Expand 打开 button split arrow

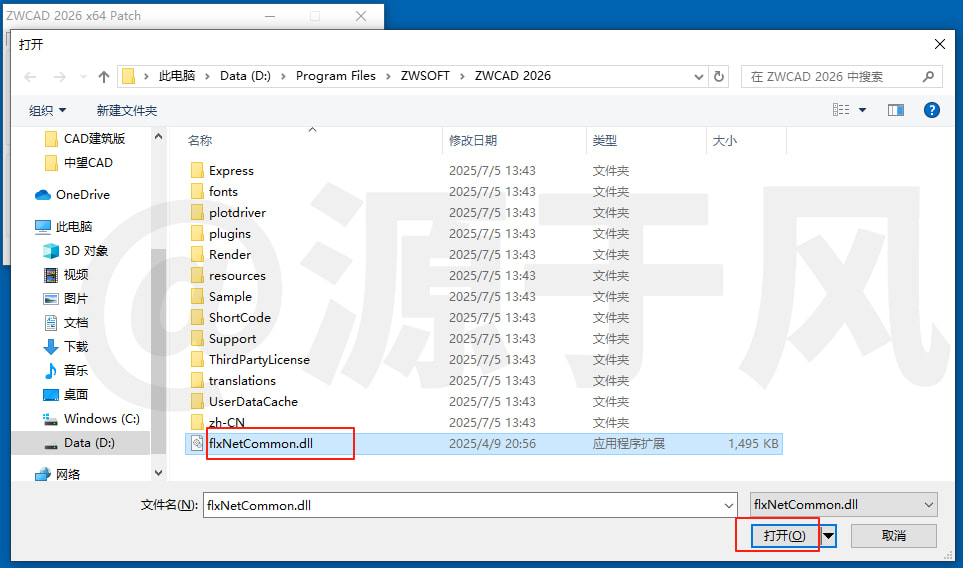pyautogui.click(x=828, y=535)
